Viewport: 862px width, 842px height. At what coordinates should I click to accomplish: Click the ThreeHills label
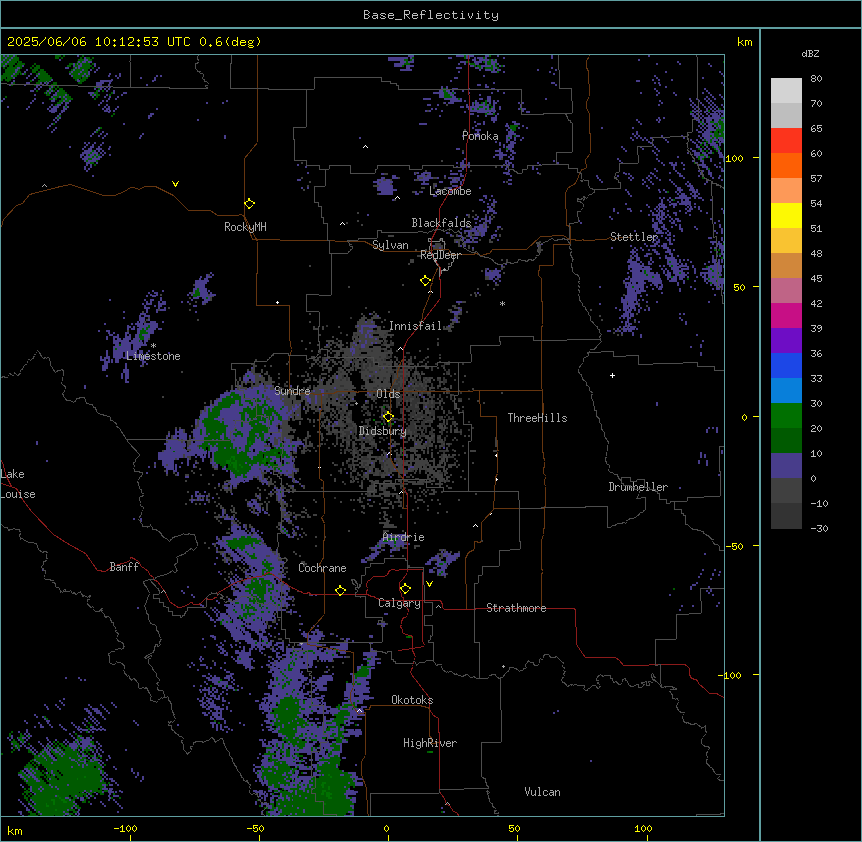537,418
